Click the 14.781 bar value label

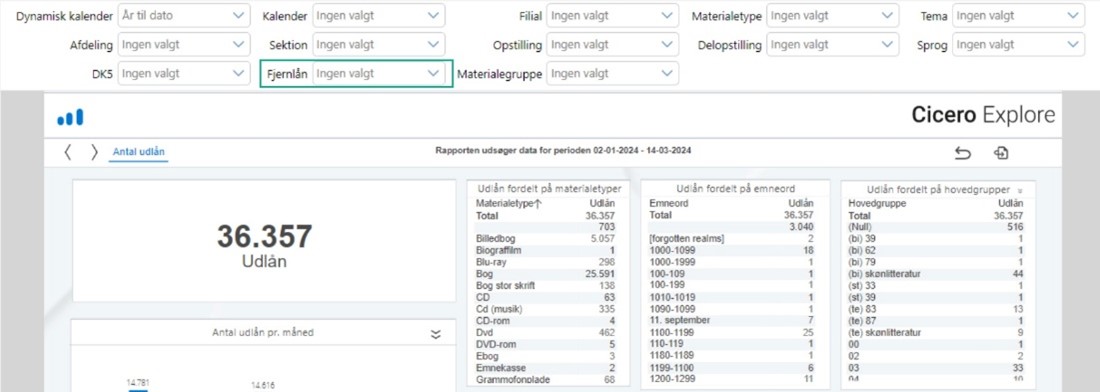click(x=138, y=382)
